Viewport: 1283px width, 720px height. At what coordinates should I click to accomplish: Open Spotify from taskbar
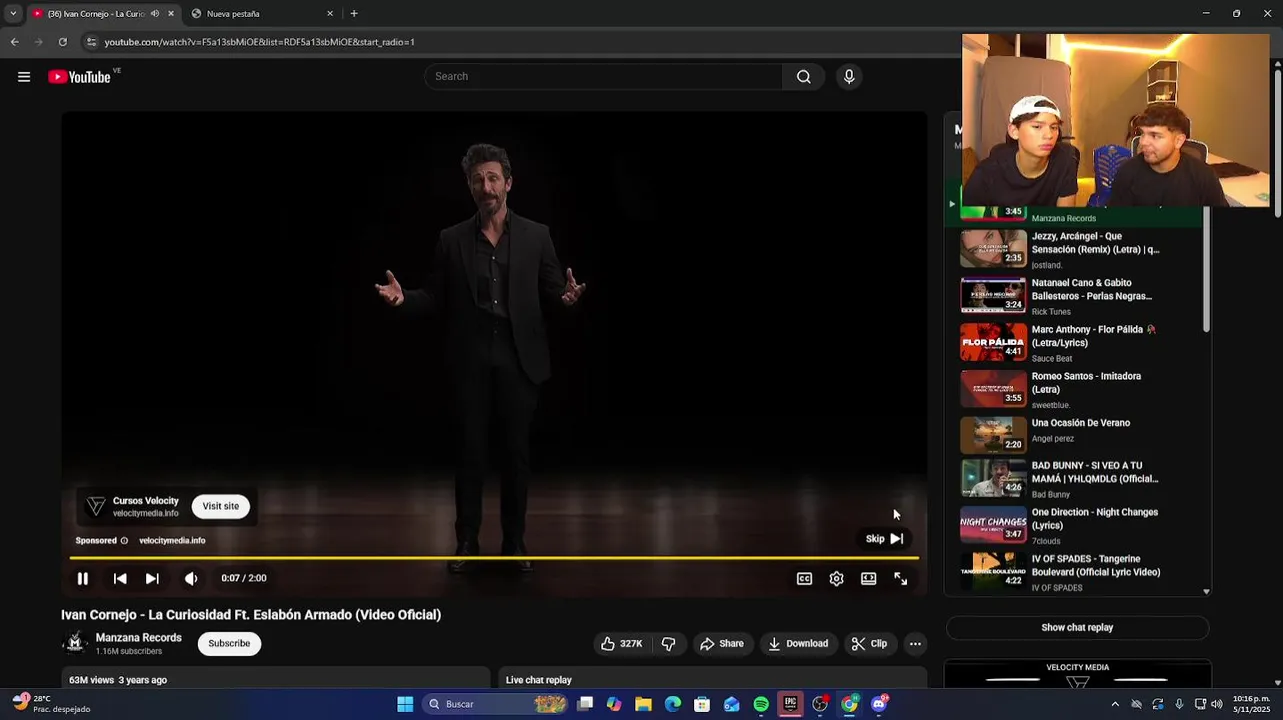tap(761, 704)
